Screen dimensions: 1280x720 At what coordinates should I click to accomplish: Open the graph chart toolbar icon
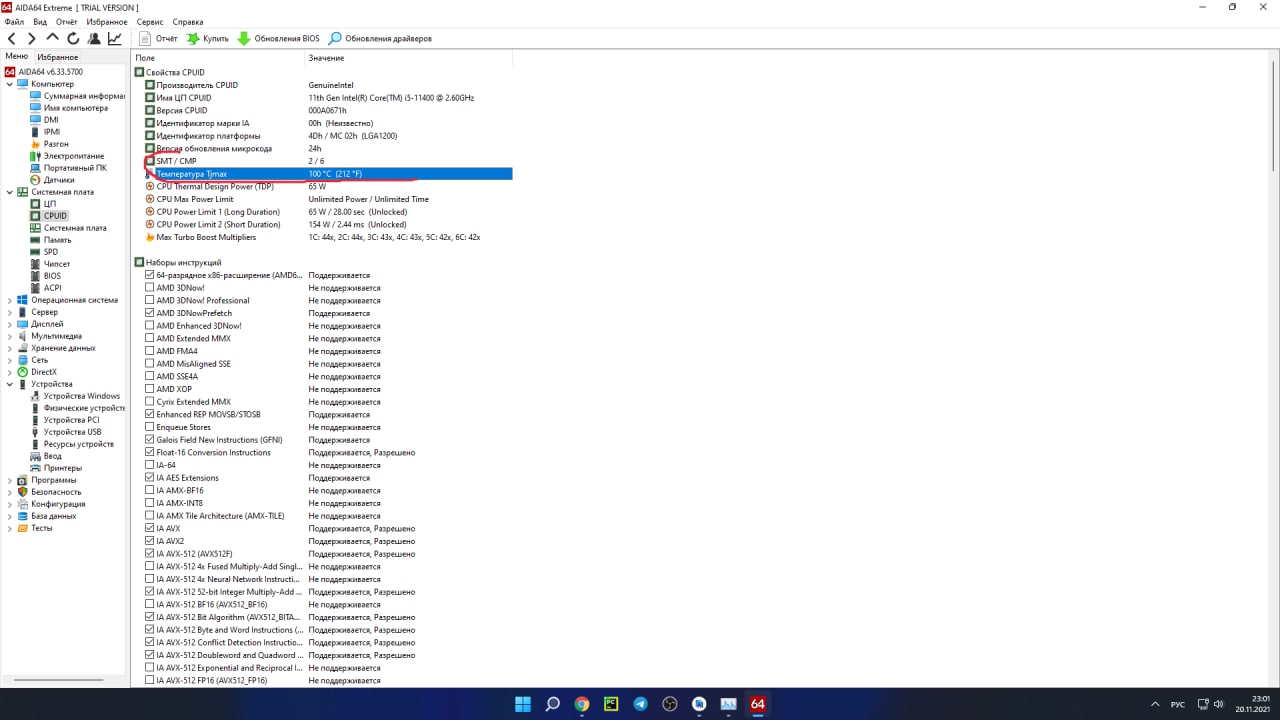(115, 39)
